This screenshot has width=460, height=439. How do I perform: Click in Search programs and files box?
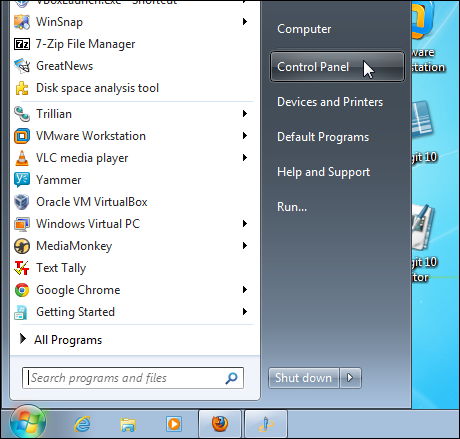click(x=133, y=378)
